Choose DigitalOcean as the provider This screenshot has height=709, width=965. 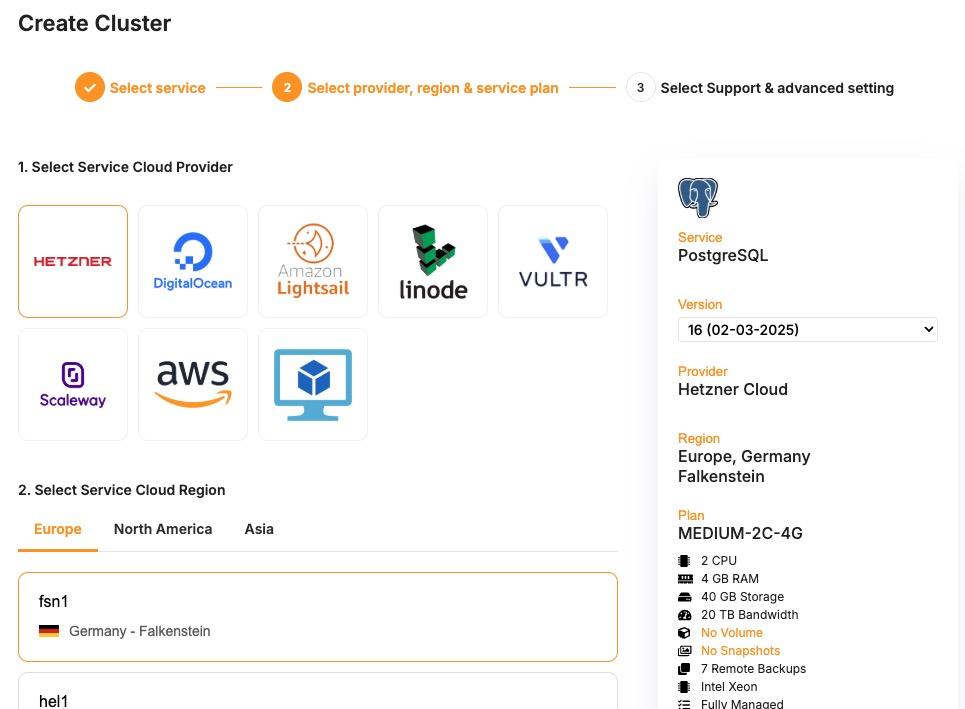click(x=193, y=261)
